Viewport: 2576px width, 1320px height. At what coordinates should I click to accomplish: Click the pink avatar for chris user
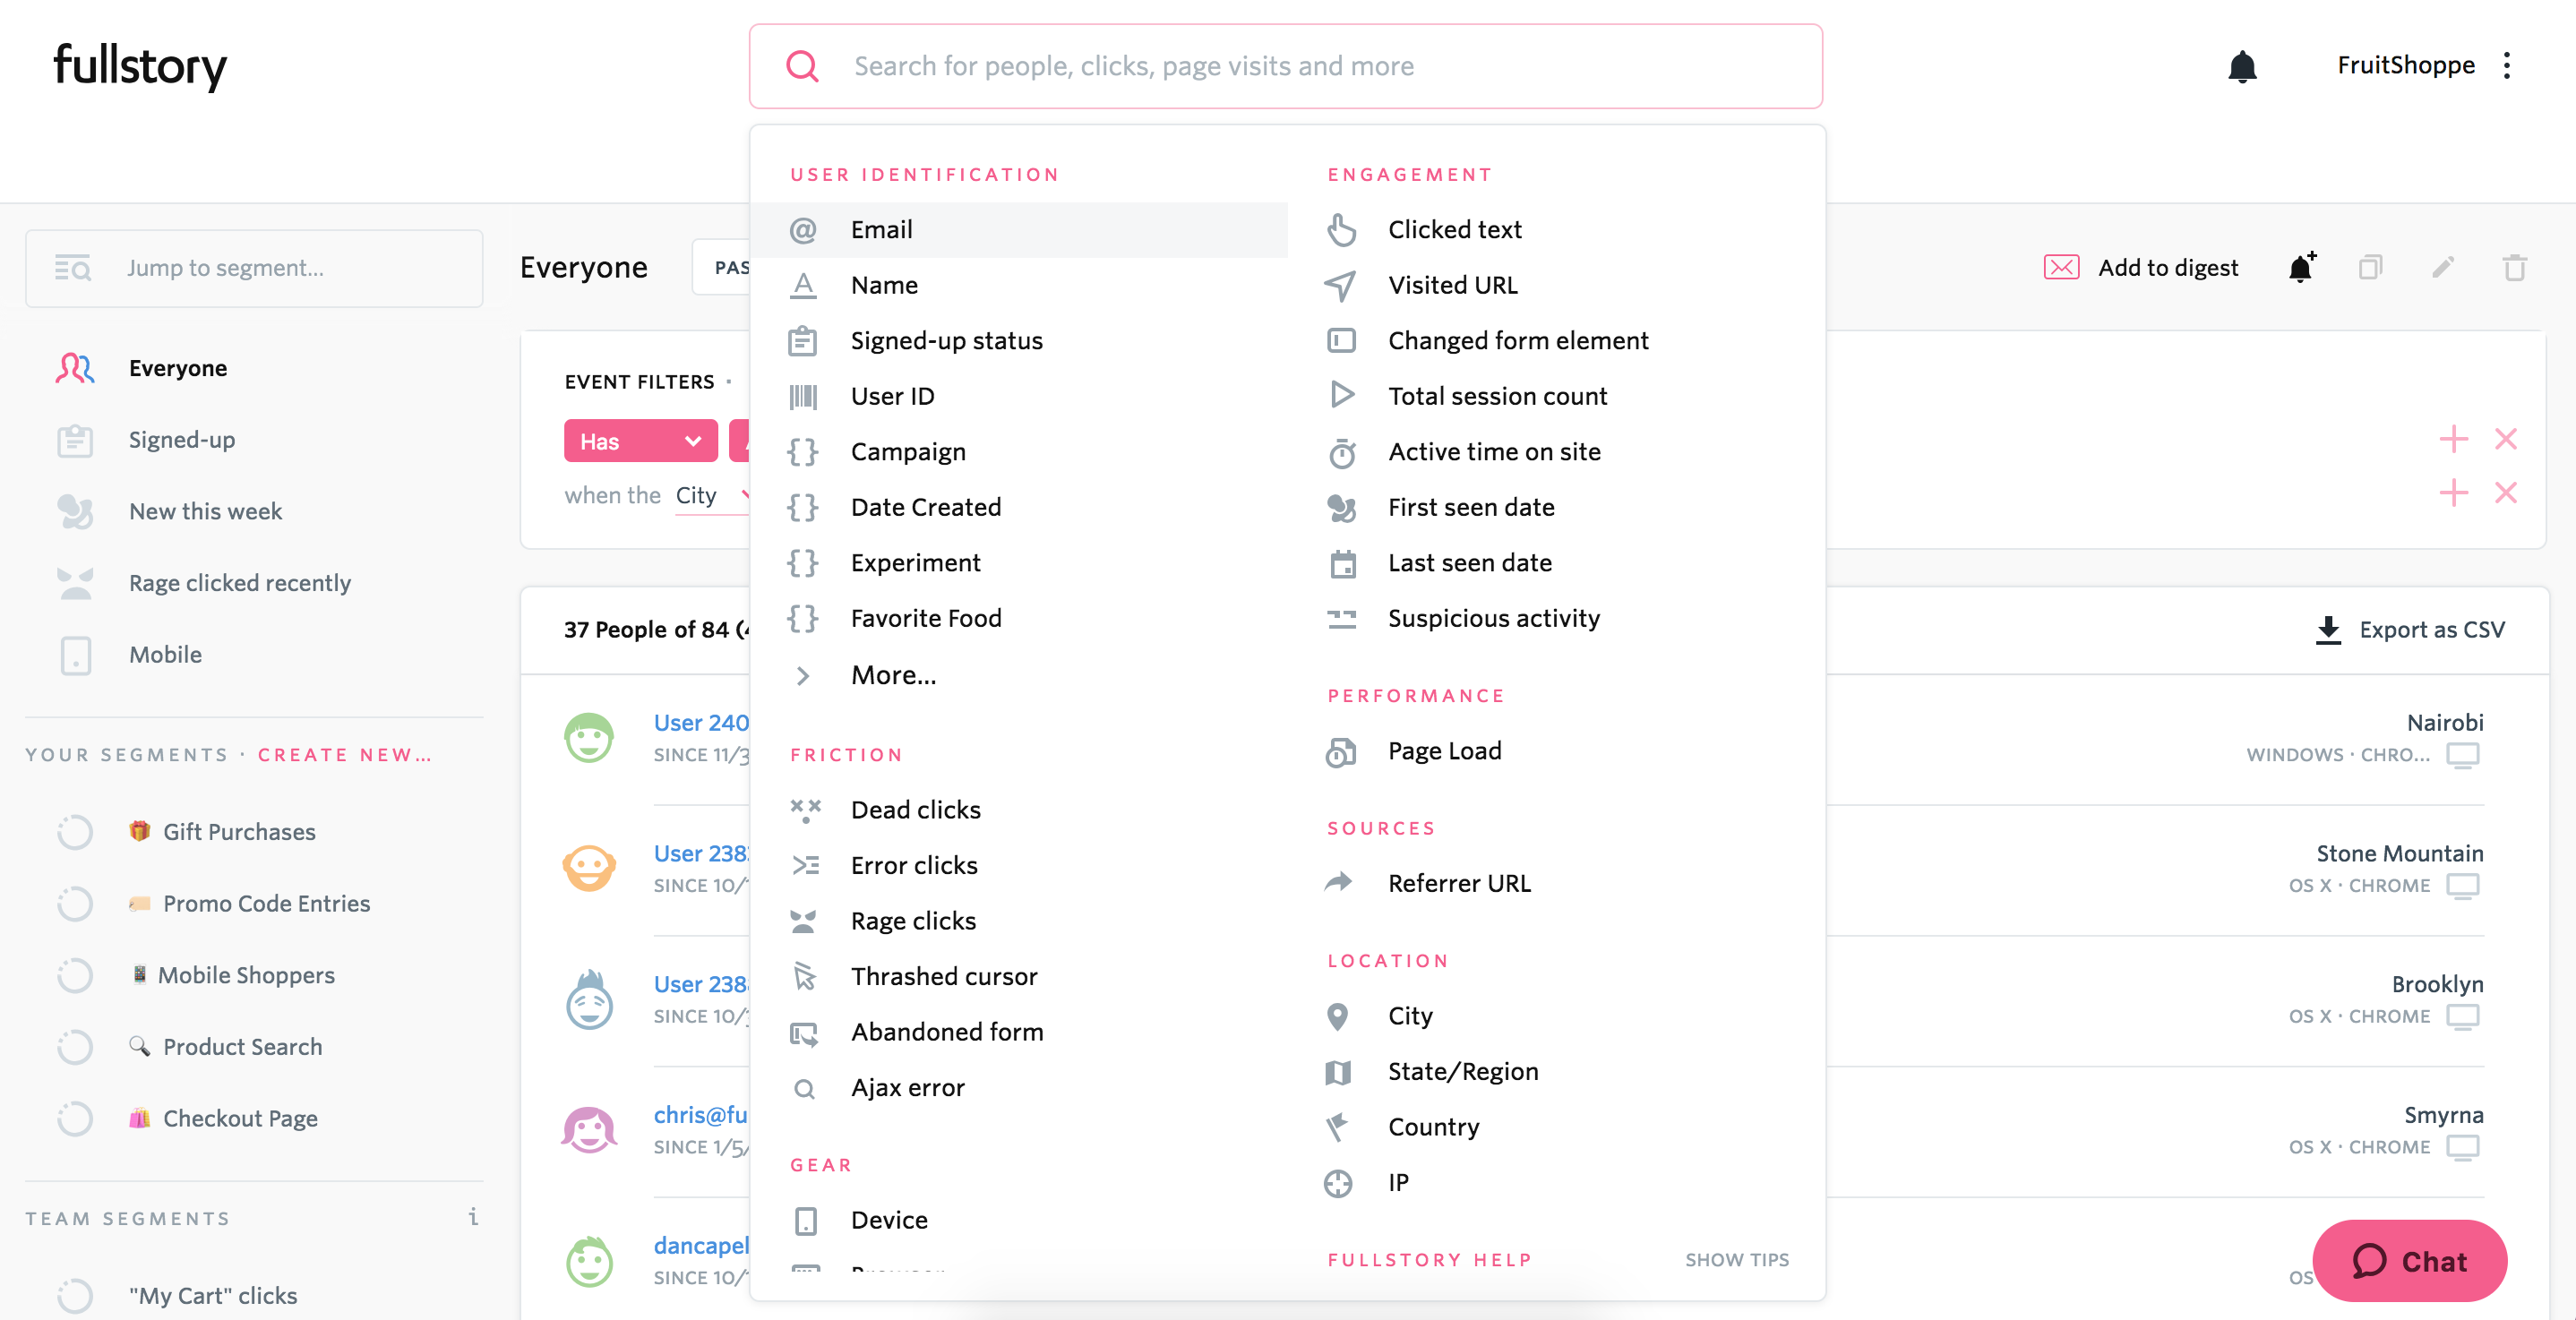click(589, 1130)
